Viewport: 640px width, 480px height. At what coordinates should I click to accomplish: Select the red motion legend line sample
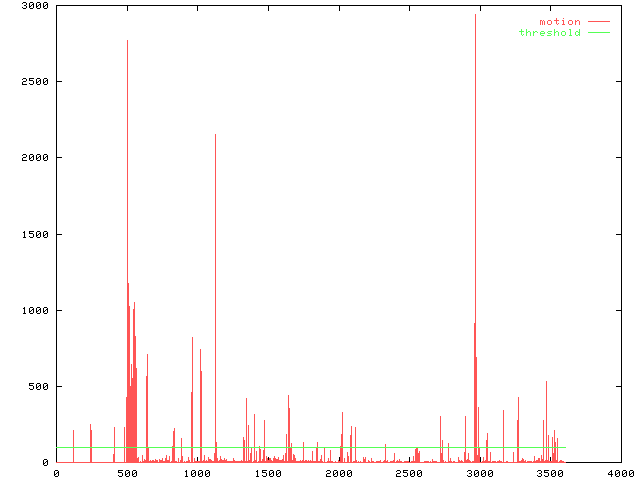[x=598, y=21]
